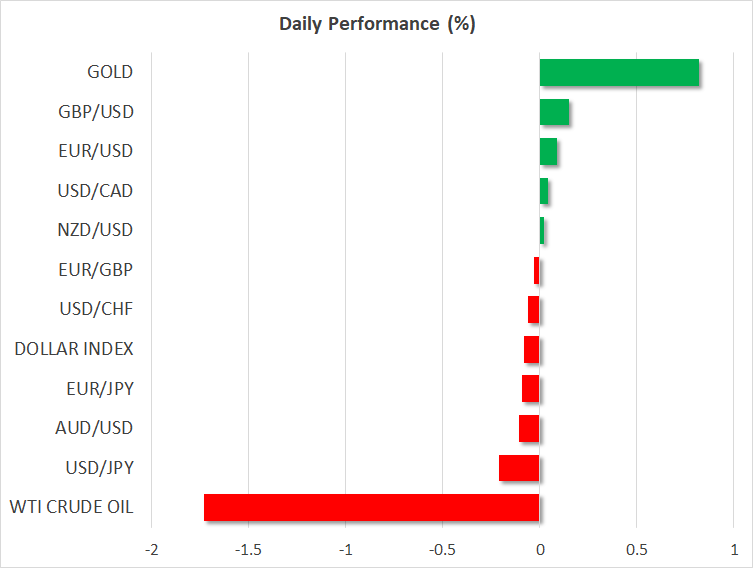Image resolution: width=753 pixels, height=568 pixels.
Task: Click the red EUR/JPY bar
Action: [x=530, y=389]
